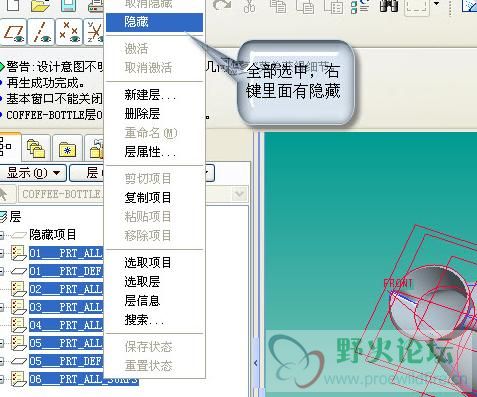Expand the COFFEE-BOTTLE combo box arrow
This screenshot has width=477, height=397.
tap(239, 194)
